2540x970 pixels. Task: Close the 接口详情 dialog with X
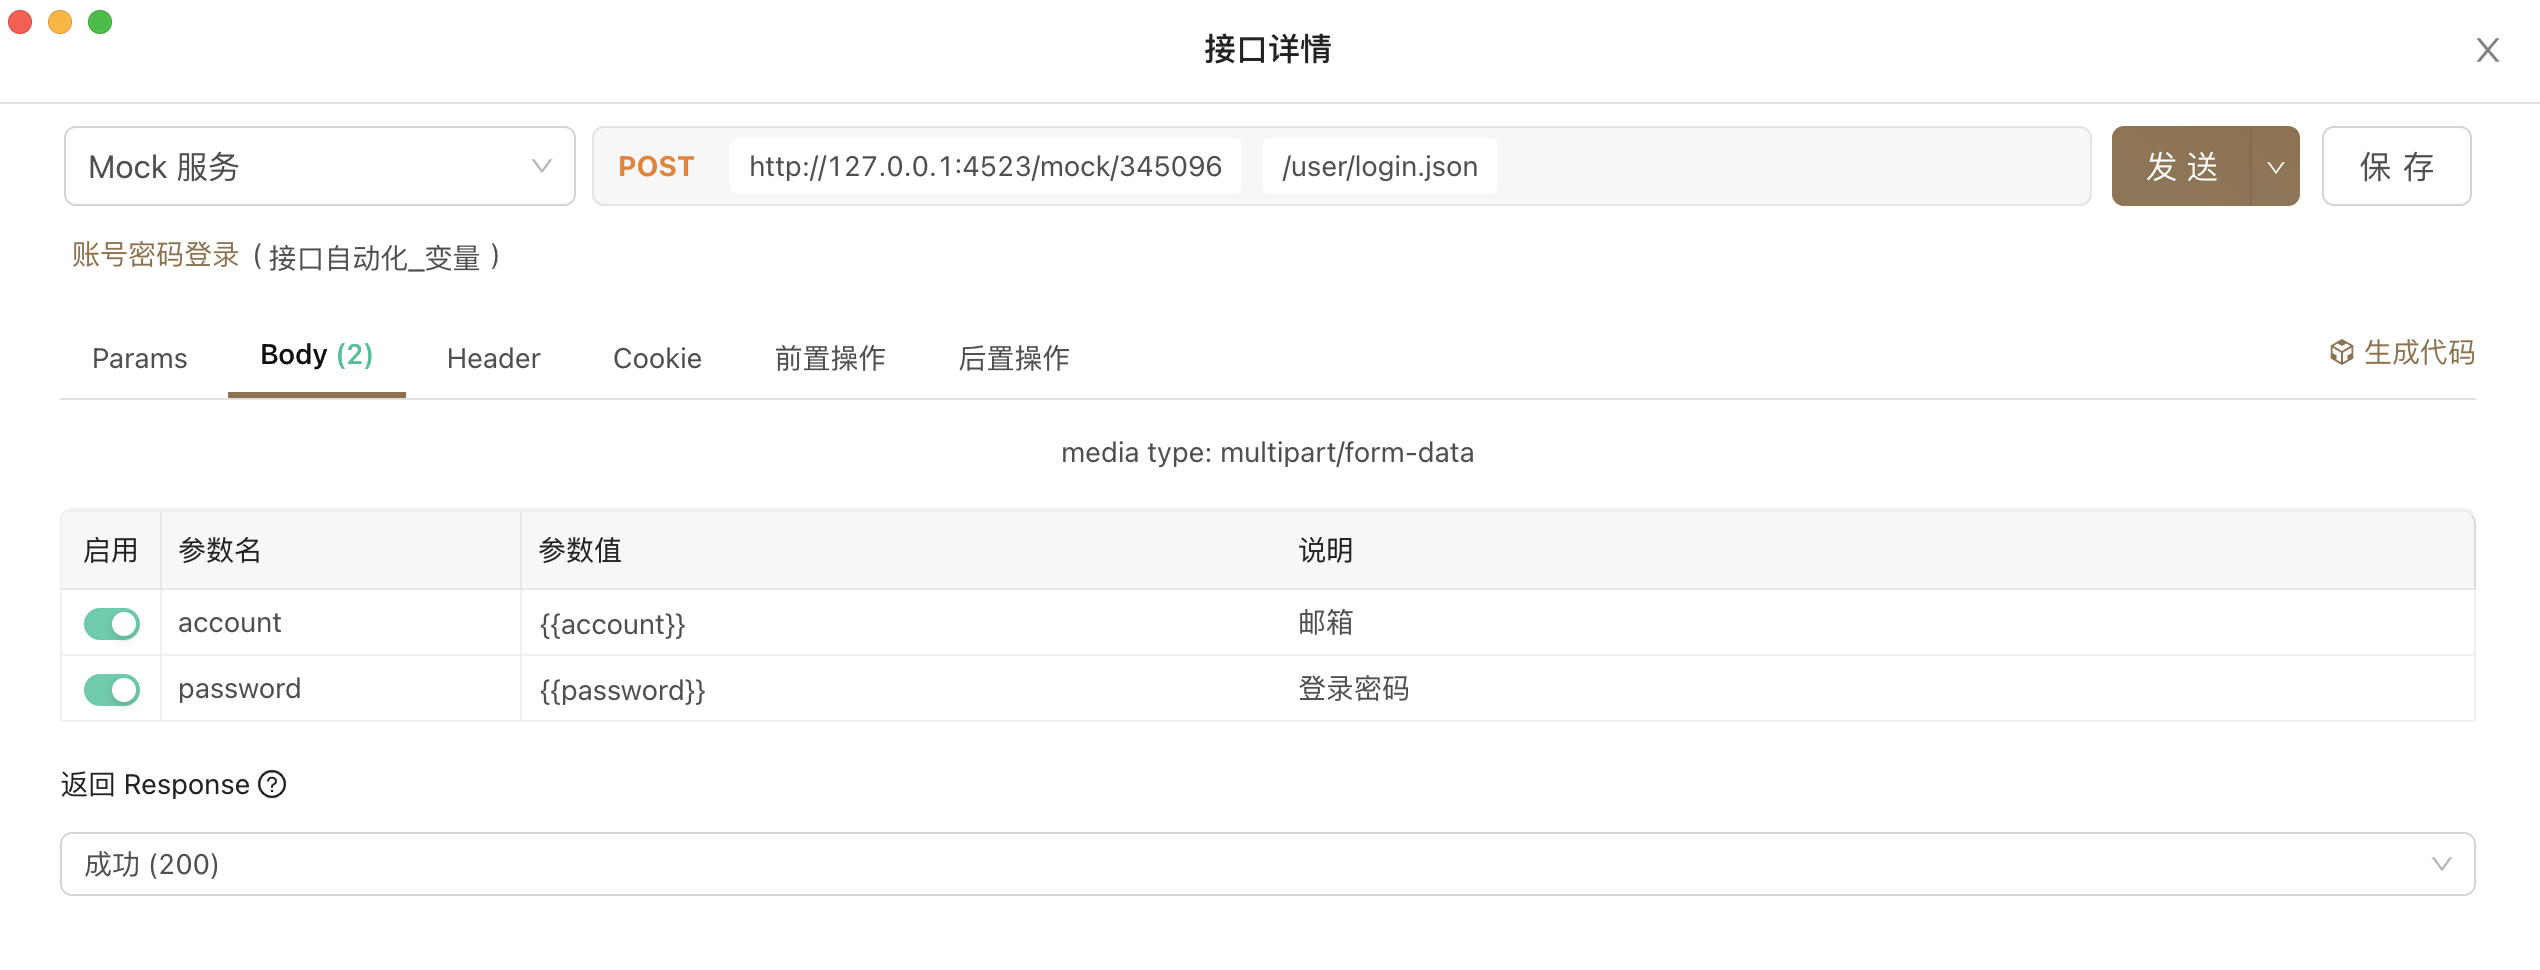[x=2487, y=50]
